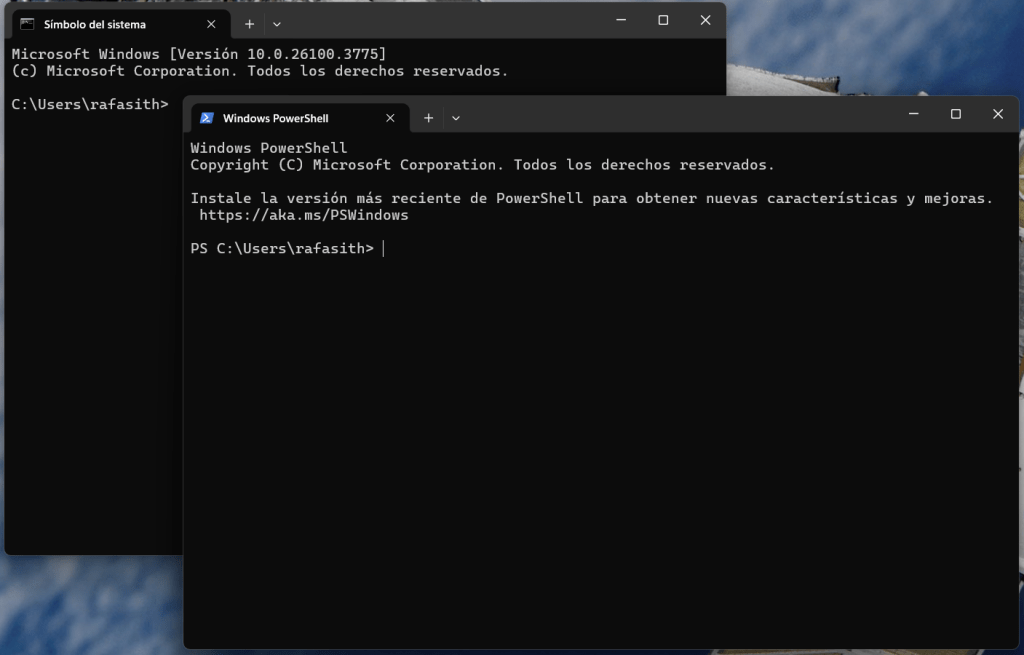1024x655 pixels.
Task: Click the C:\Users\rafasith> prompt in Command Prompt
Action: [90, 104]
